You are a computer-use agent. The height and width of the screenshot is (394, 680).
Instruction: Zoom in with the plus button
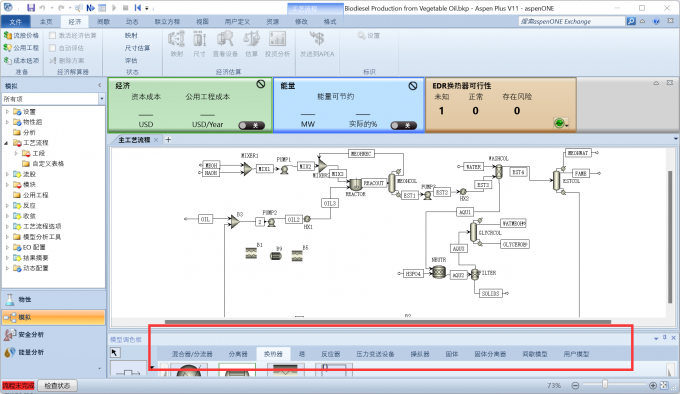[x=653, y=385]
